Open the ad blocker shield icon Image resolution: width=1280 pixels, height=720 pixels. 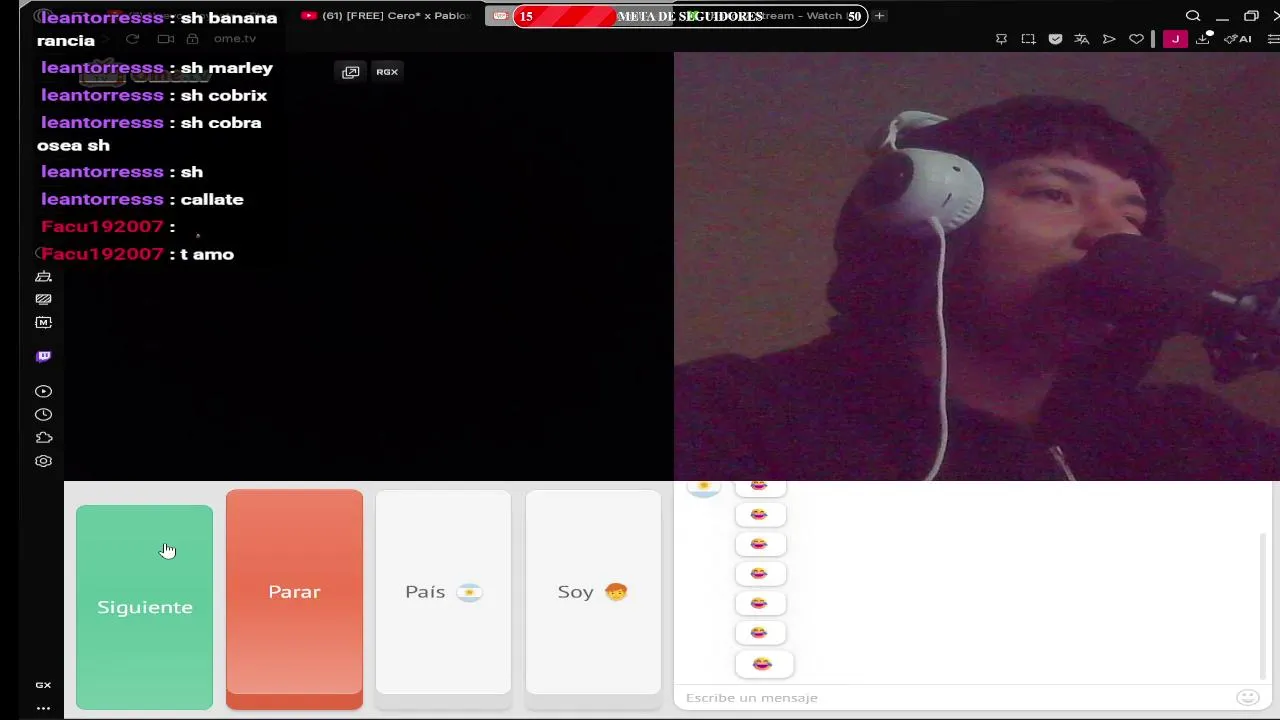[x=1055, y=39]
